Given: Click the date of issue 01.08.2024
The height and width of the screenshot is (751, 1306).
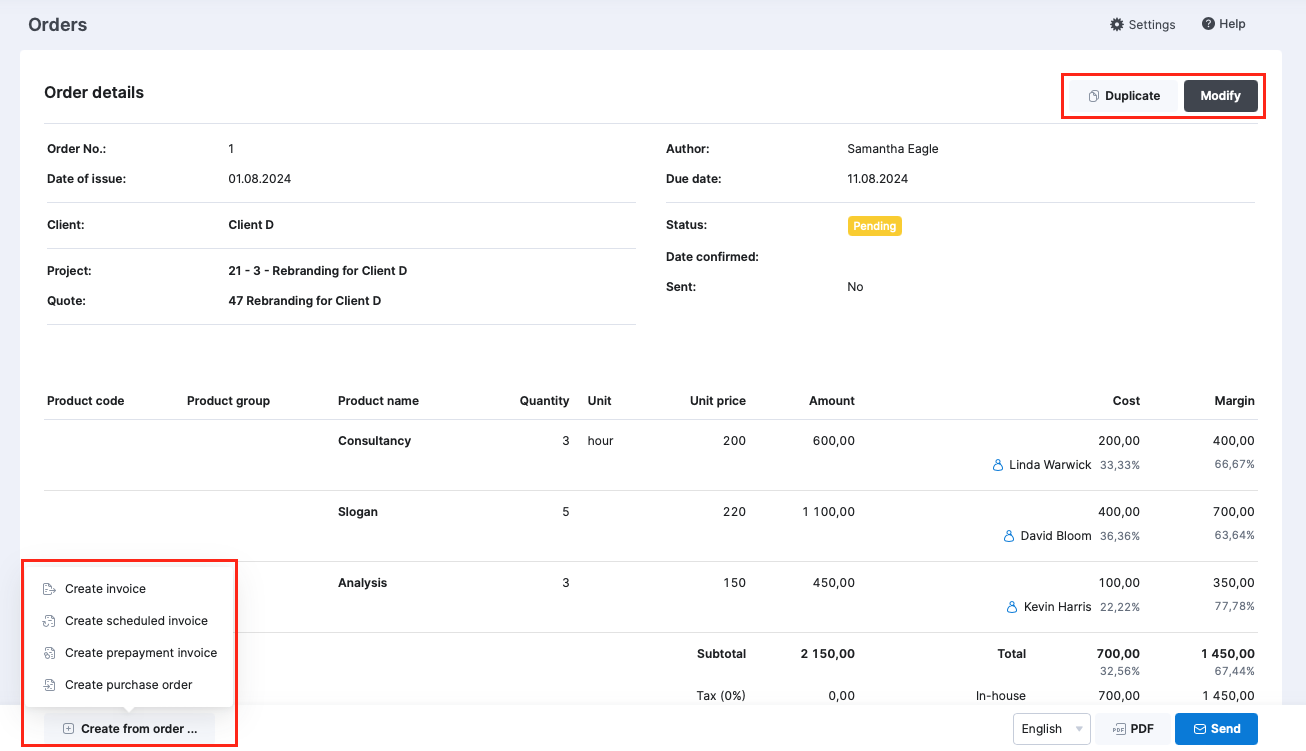Looking at the screenshot, I should tap(259, 179).
